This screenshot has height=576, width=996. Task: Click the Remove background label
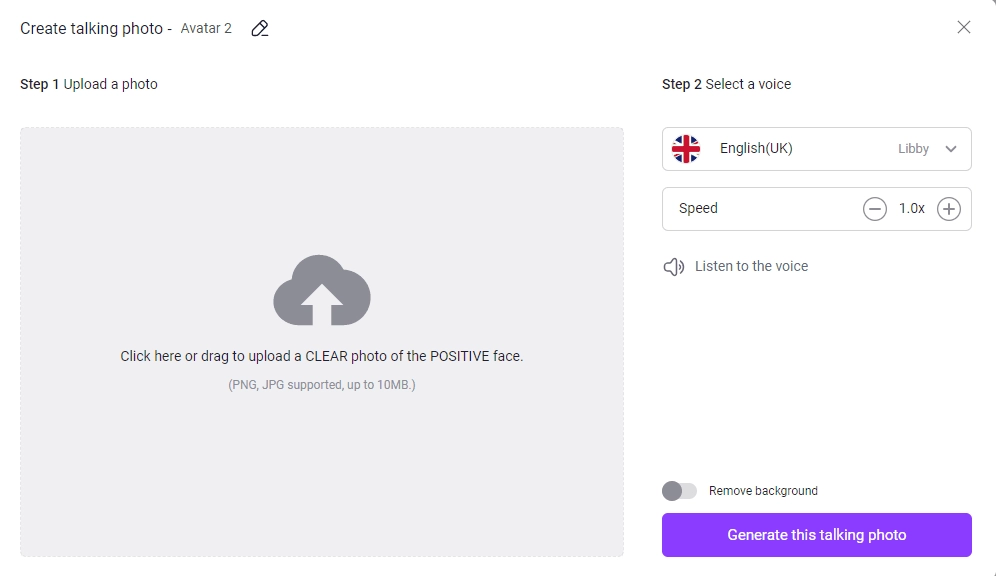click(763, 491)
